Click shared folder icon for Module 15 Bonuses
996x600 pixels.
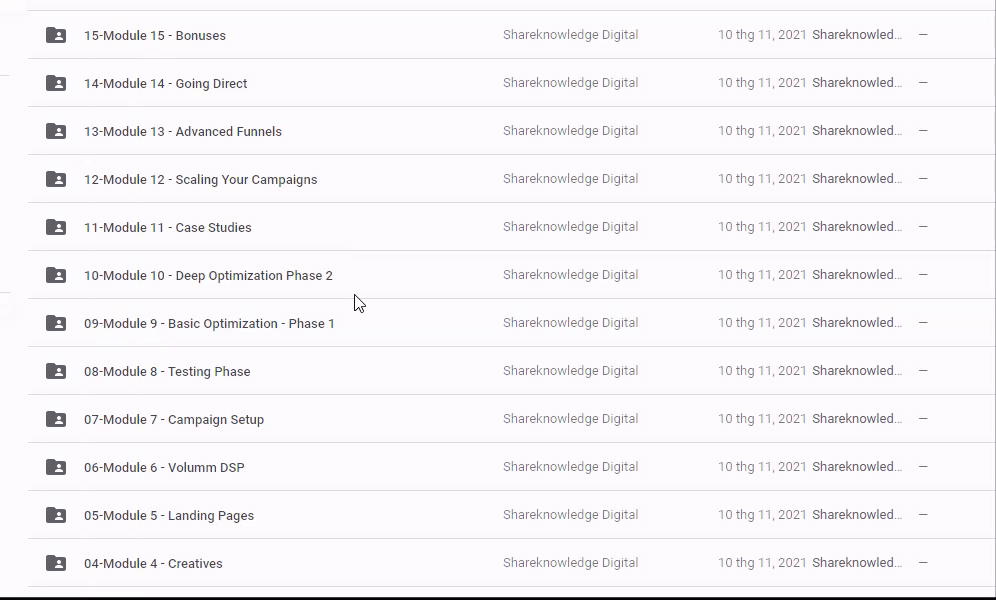click(x=56, y=35)
